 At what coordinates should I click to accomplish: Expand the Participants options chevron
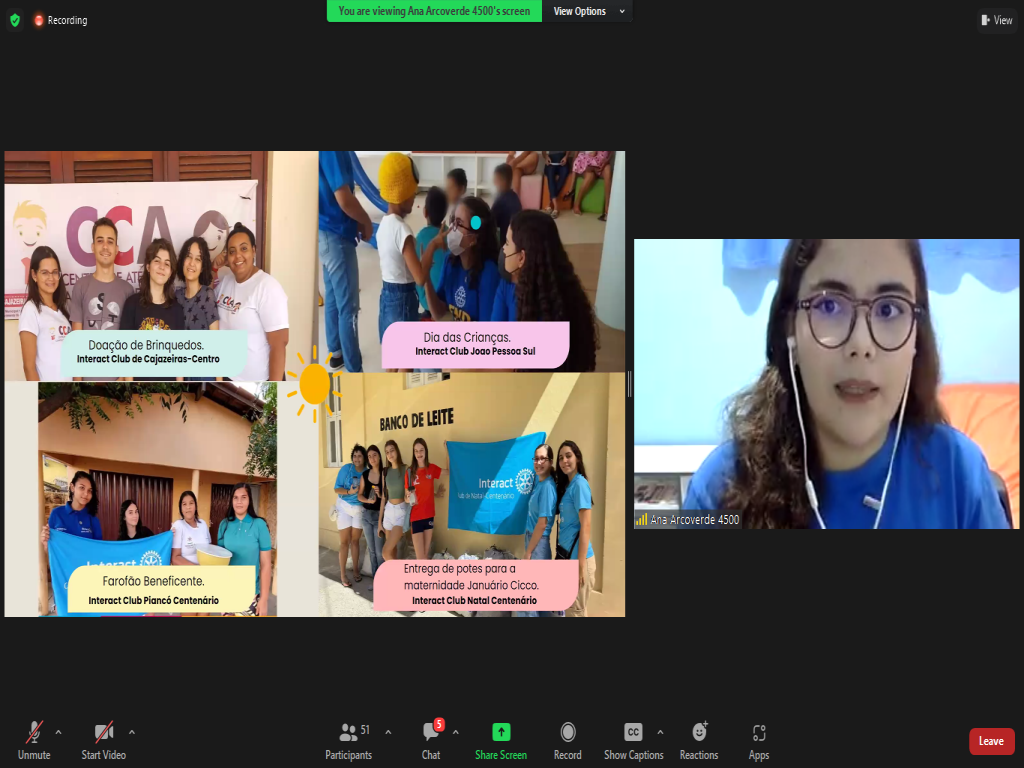click(x=388, y=731)
